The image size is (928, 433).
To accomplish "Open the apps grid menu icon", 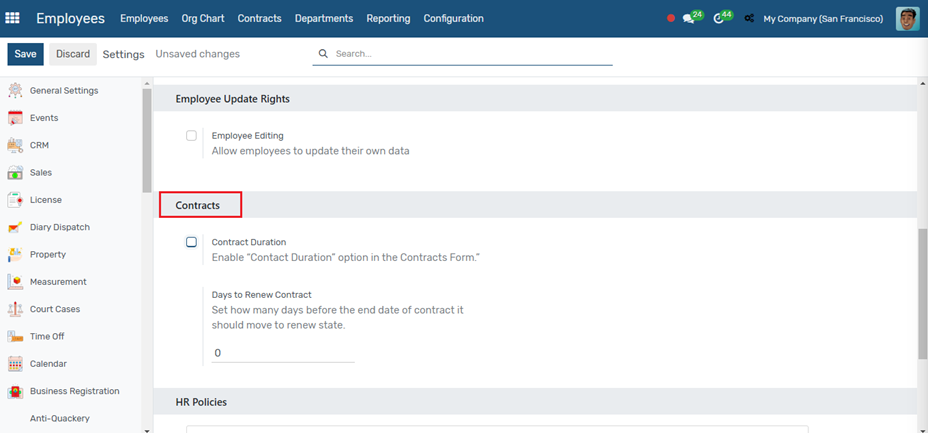I will pos(12,18).
